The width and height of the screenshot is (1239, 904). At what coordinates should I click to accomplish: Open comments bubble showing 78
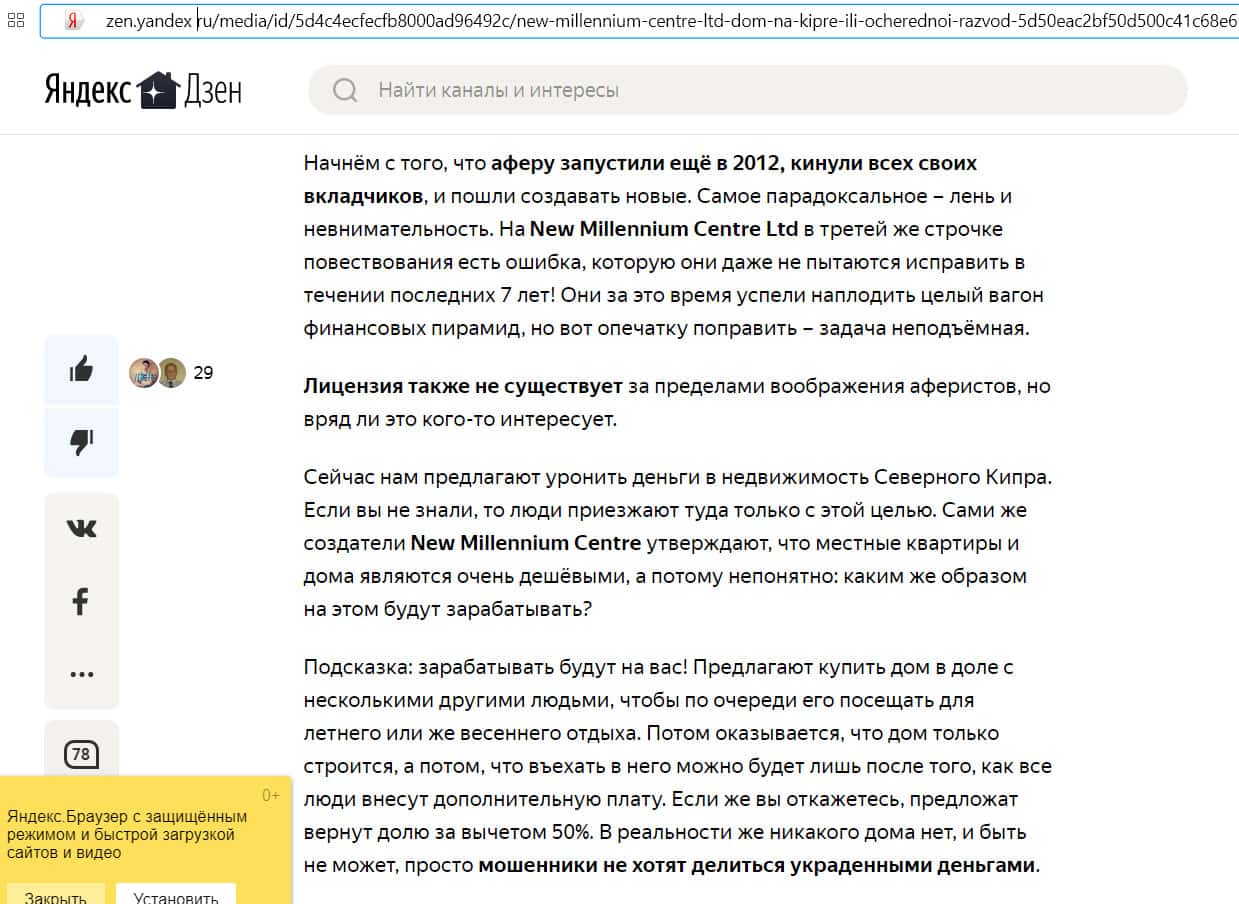[81, 754]
